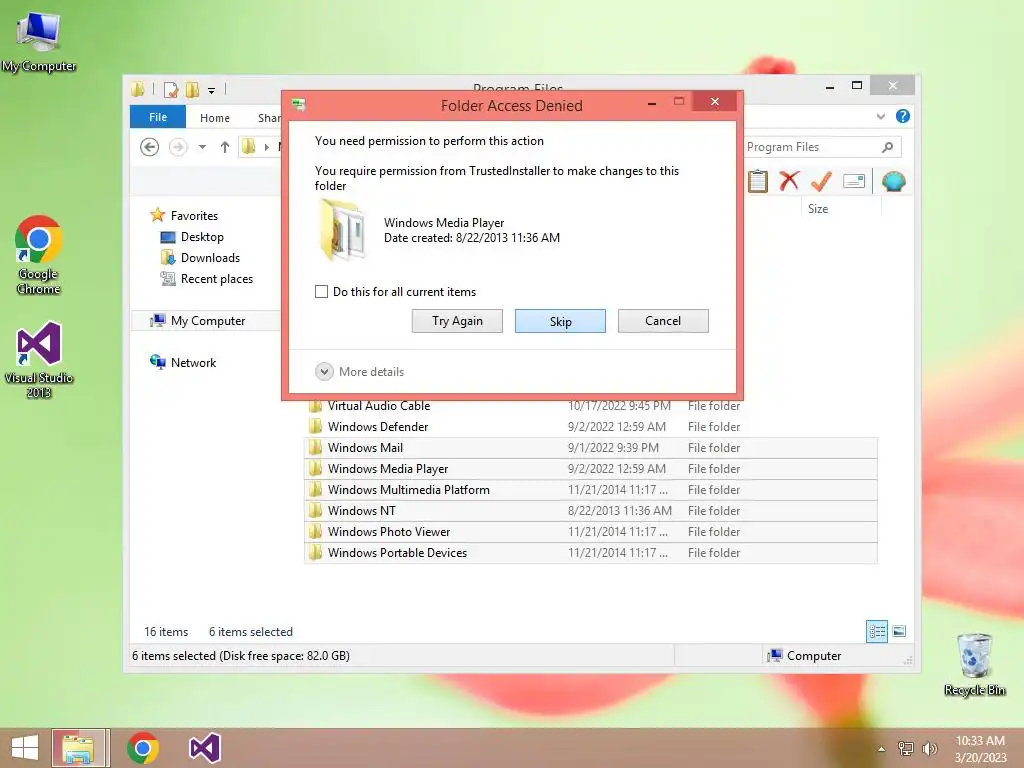1024x768 pixels.
Task: Open the Recycle Bin desktop icon
Action: pos(974,665)
